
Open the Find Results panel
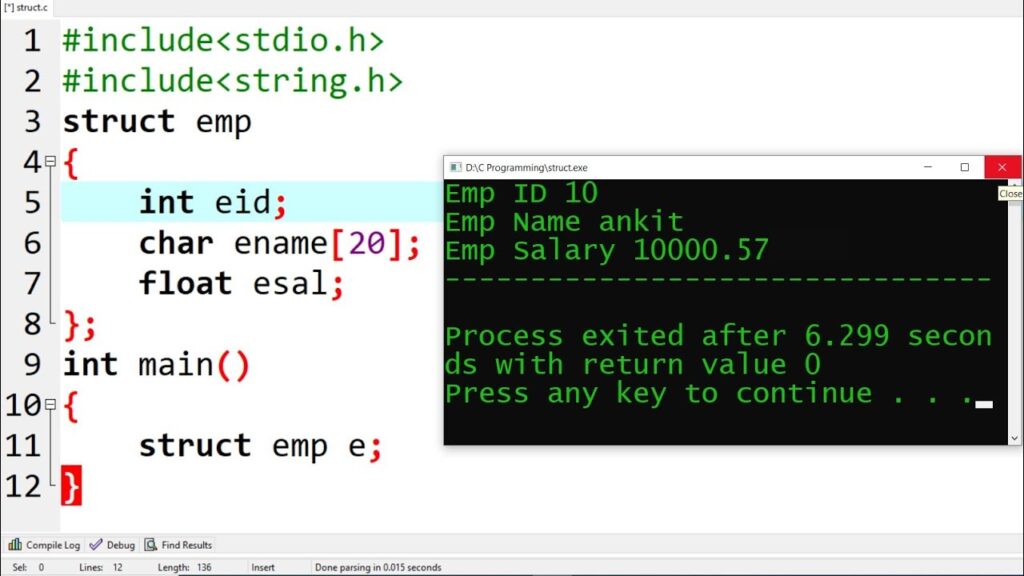coord(178,545)
